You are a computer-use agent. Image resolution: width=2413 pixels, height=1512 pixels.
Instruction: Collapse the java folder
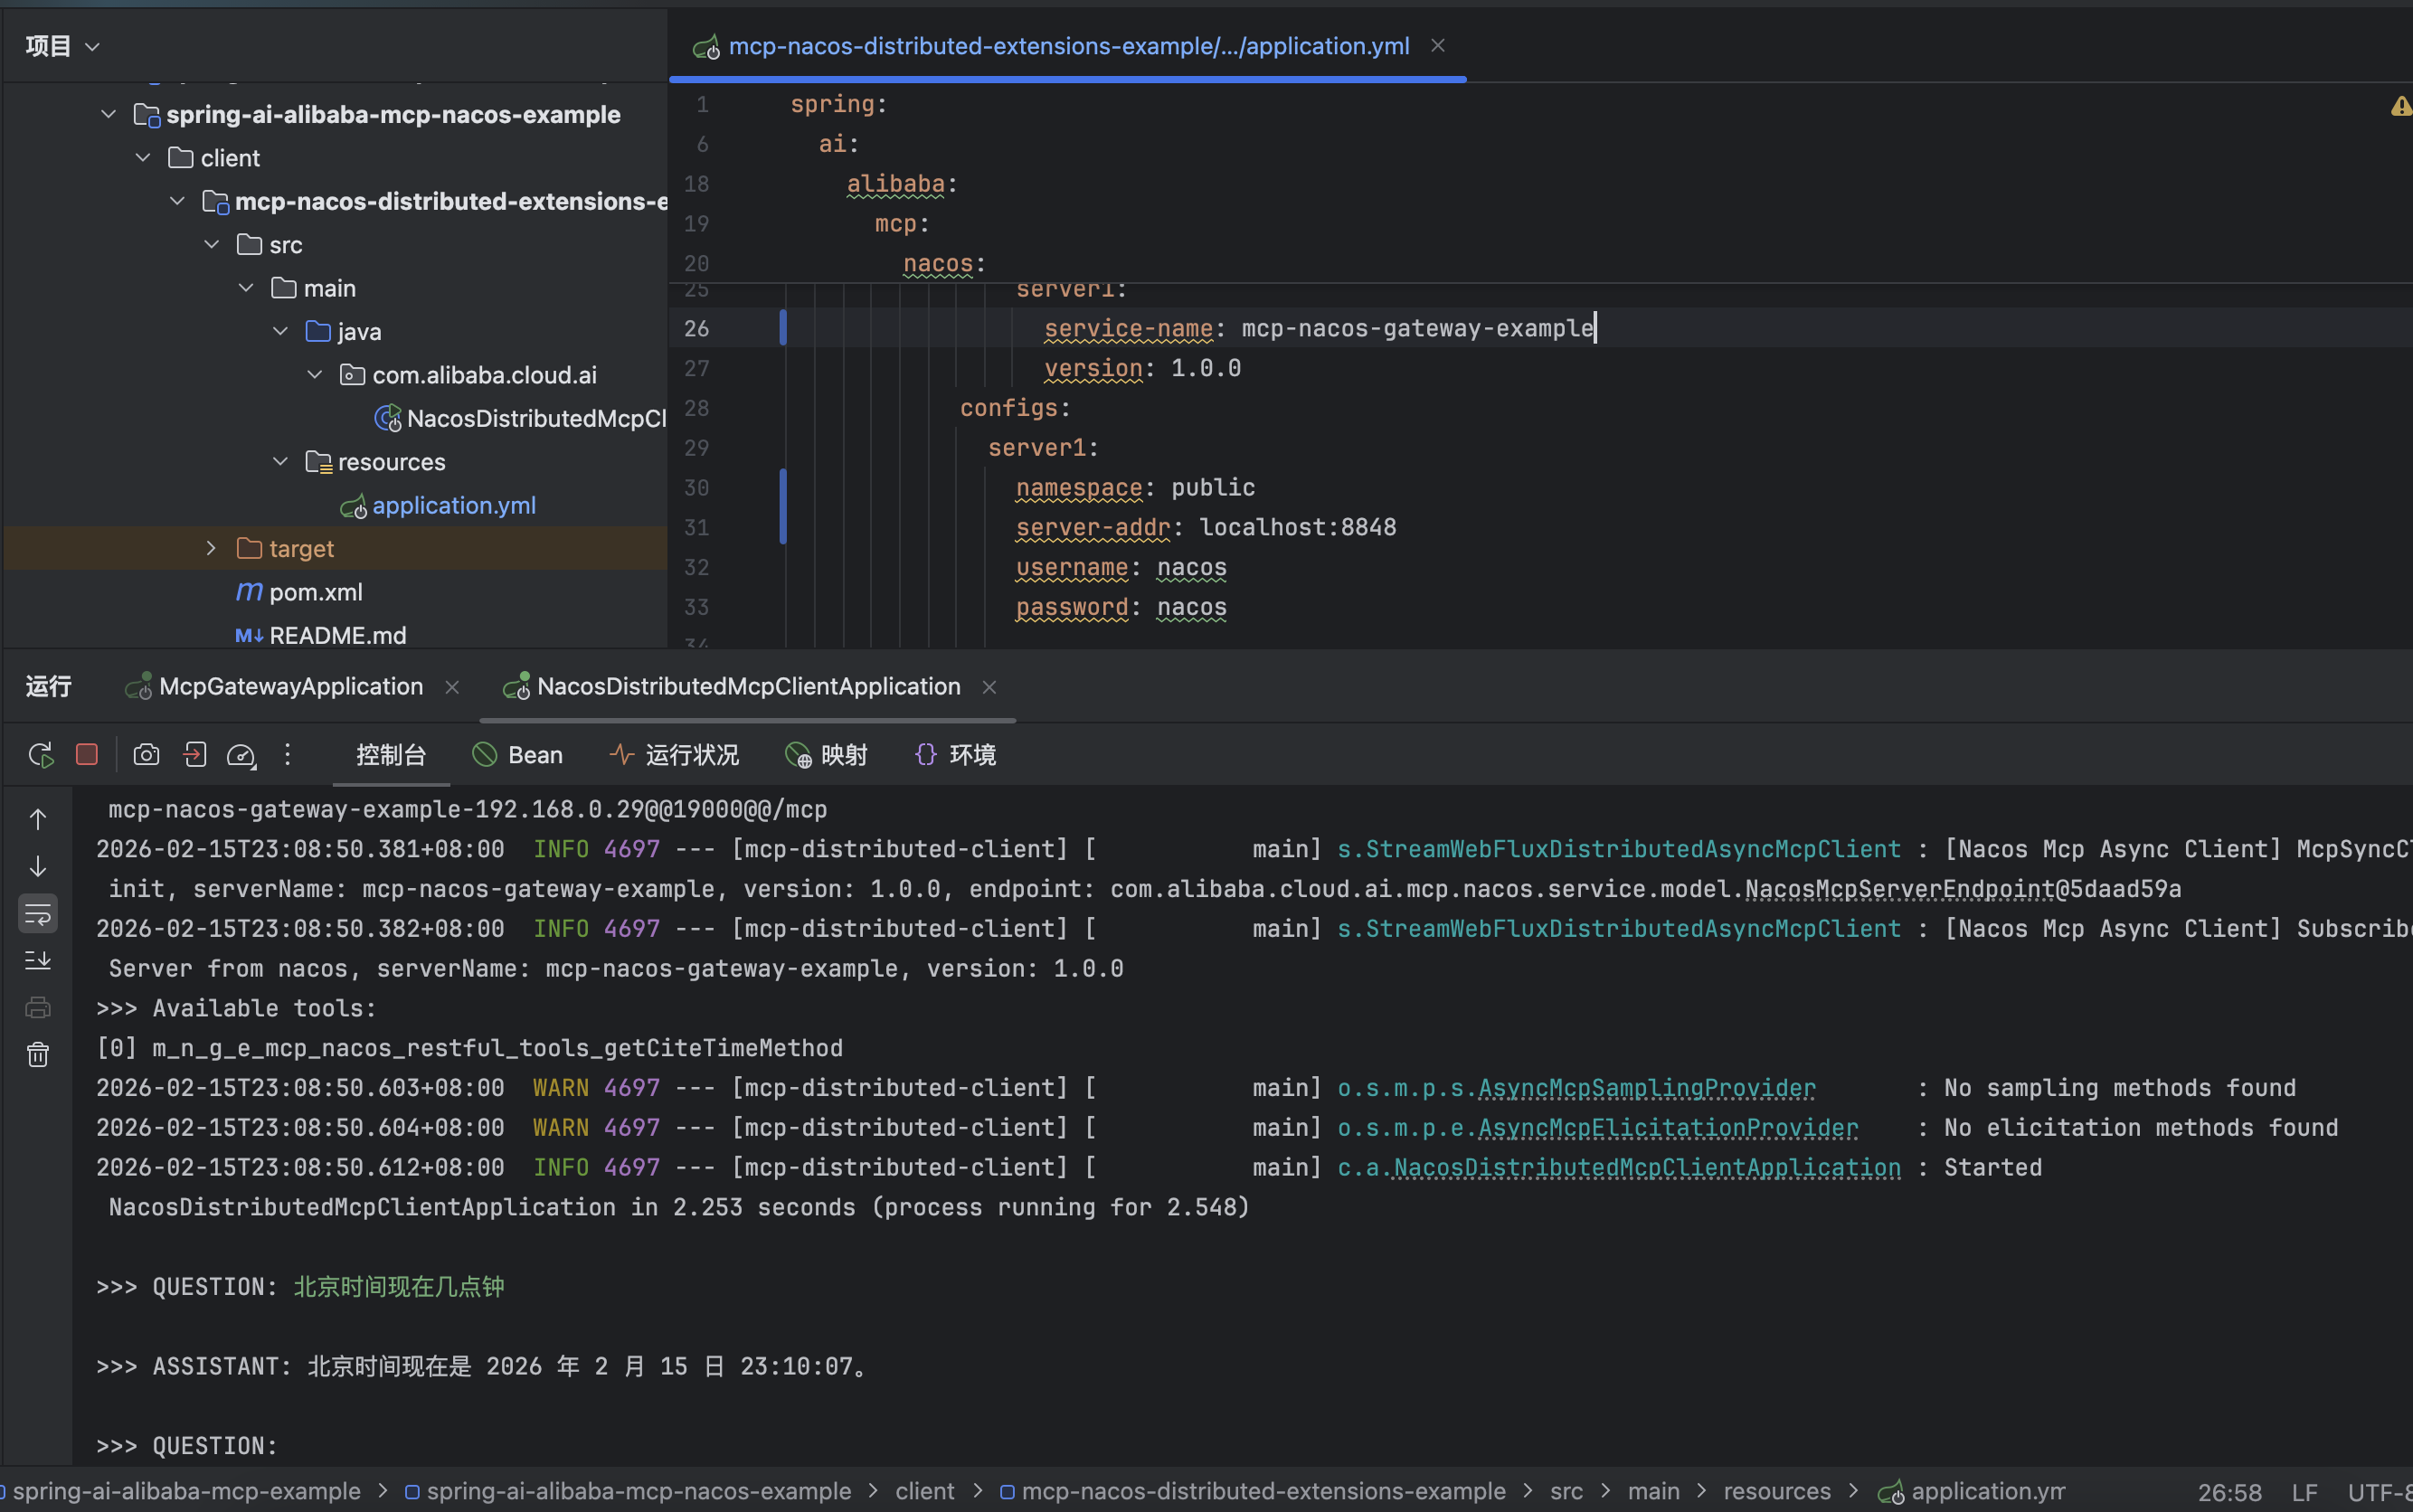click(x=280, y=331)
